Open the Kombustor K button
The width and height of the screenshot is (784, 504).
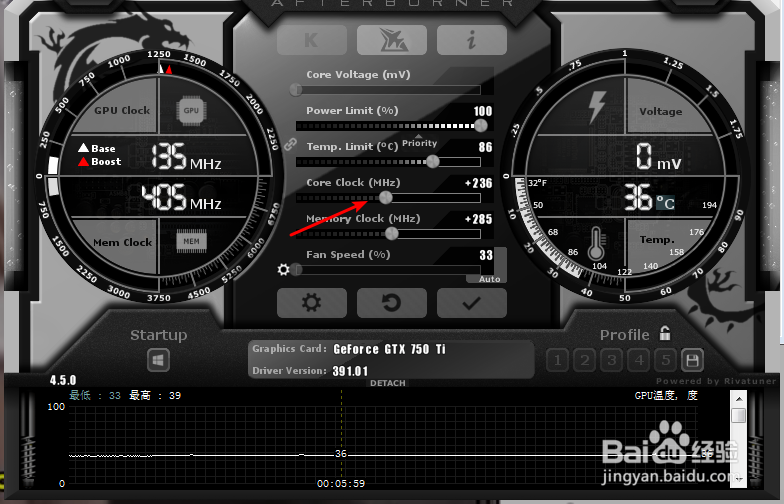(312, 40)
